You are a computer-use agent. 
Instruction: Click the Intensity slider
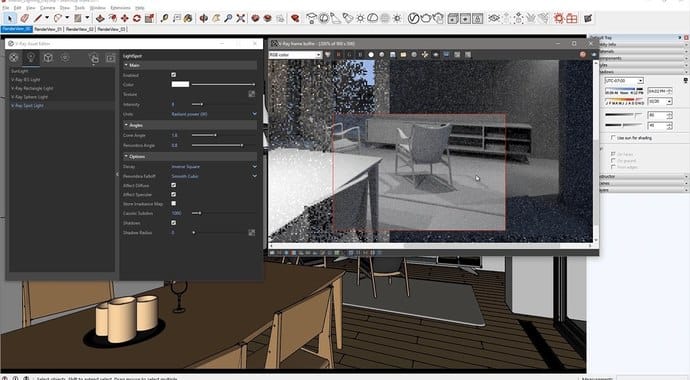click(x=224, y=104)
